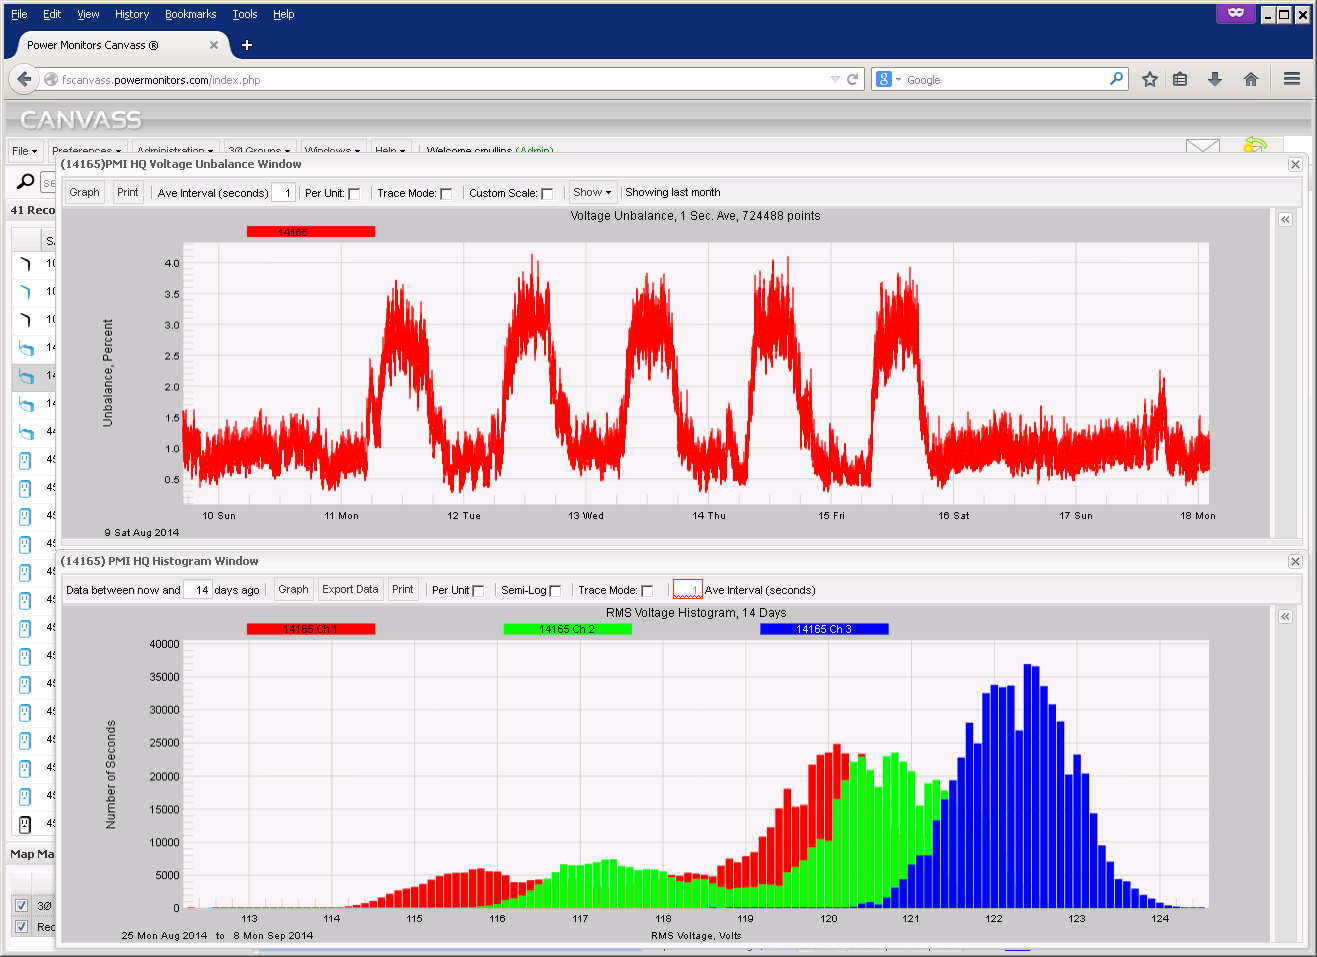Open the Windows menu dropdown
The image size is (1317, 957).
click(x=334, y=150)
